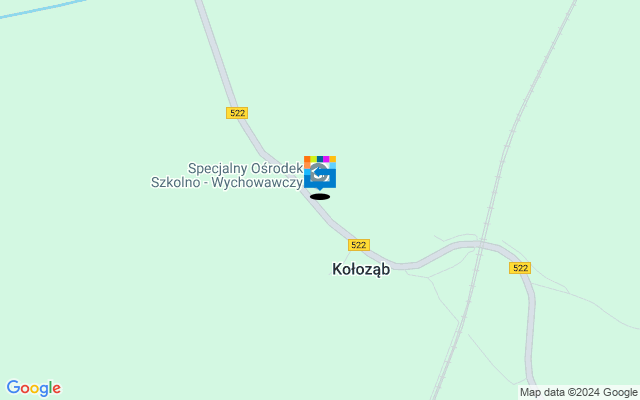Click the grey glyph inside the marker
The height and width of the screenshot is (400, 640).
[319, 173]
